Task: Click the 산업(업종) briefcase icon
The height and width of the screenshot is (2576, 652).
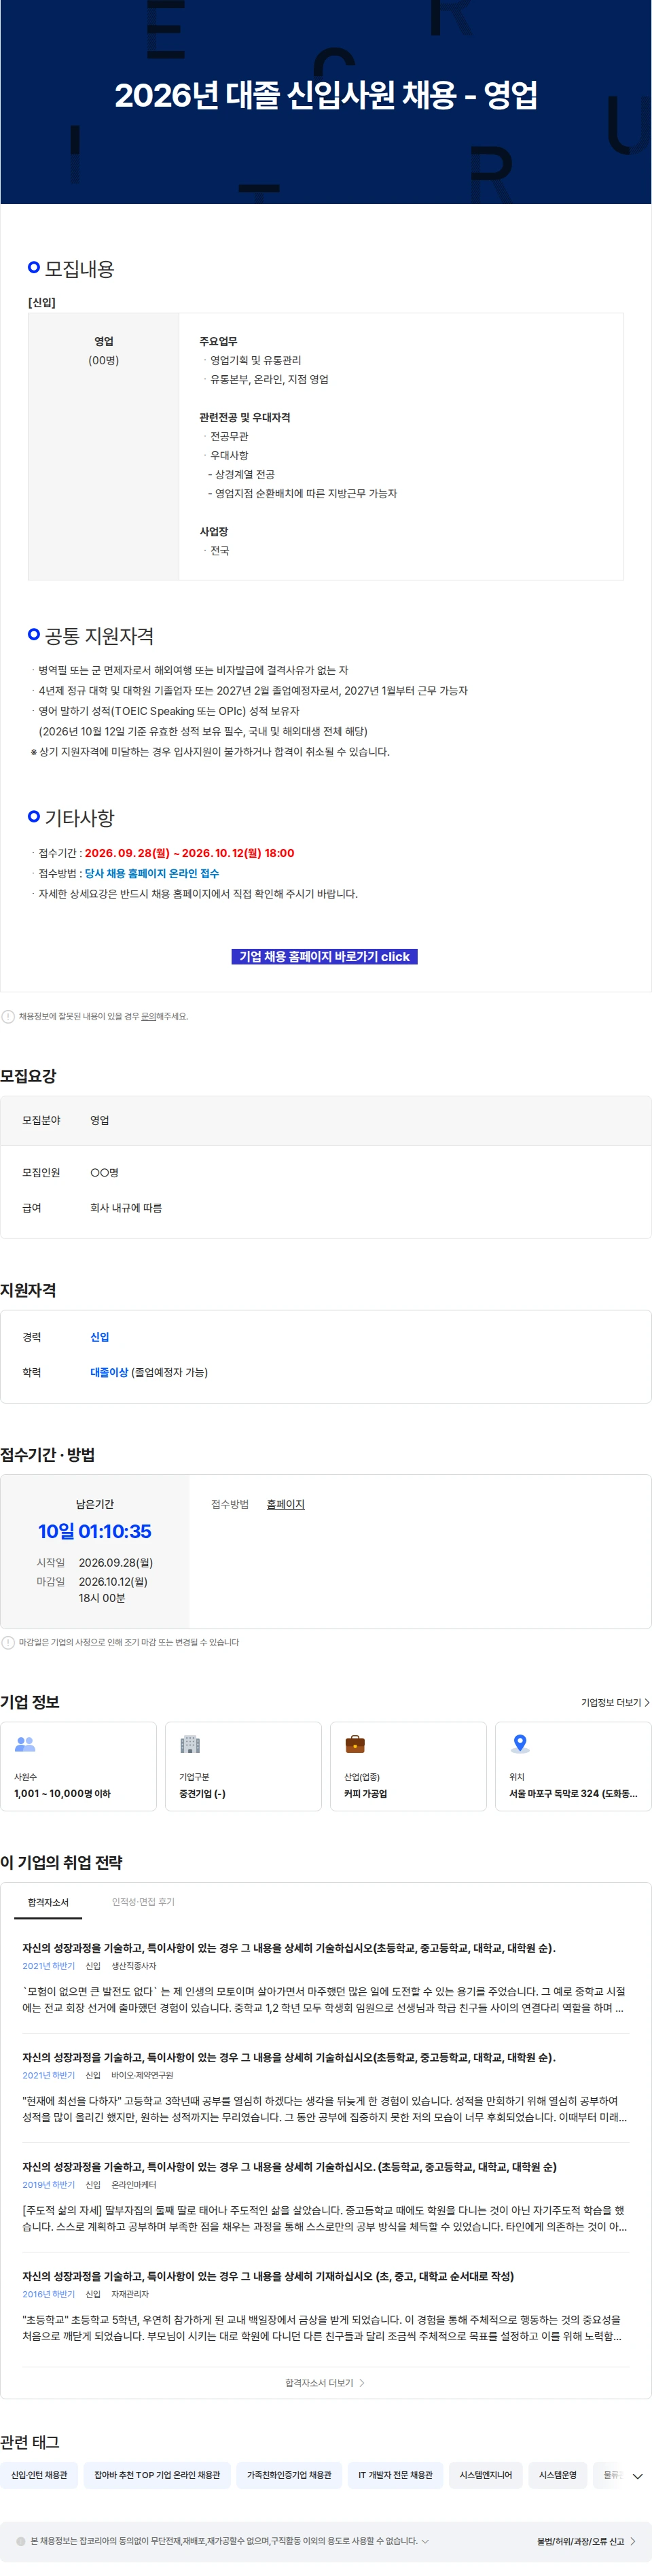Action: pyautogui.click(x=355, y=1744)
